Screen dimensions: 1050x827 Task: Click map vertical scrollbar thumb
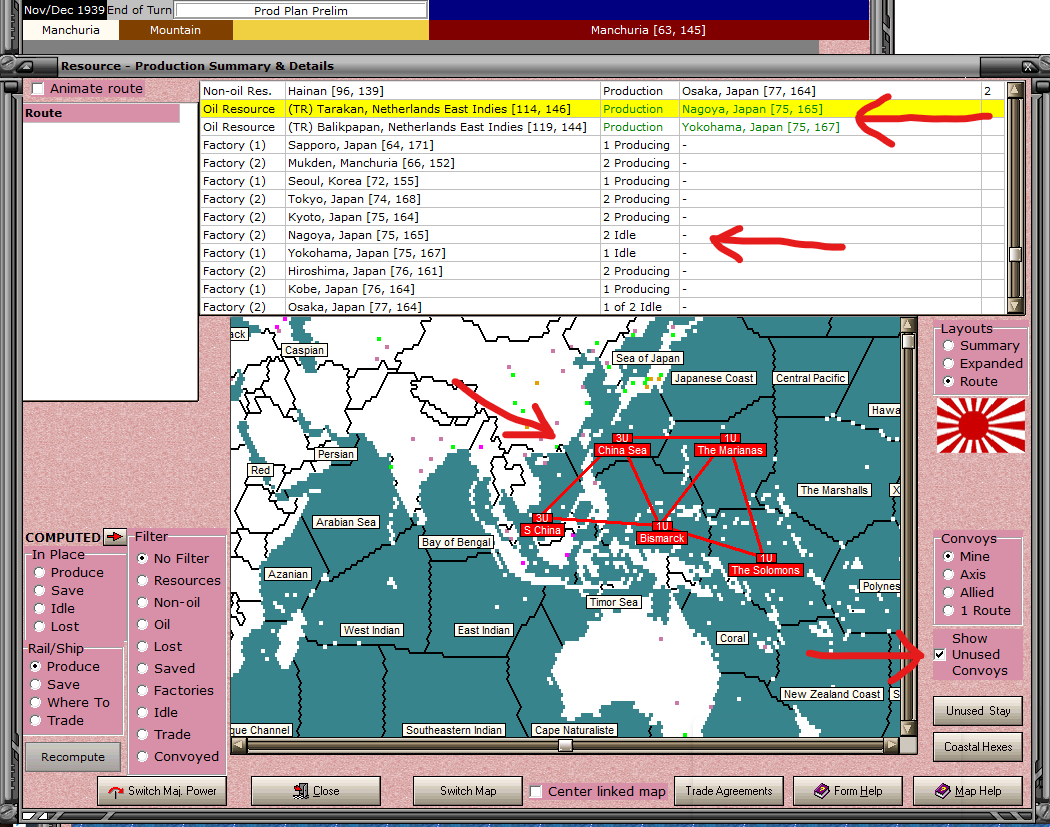click(908, 341)
